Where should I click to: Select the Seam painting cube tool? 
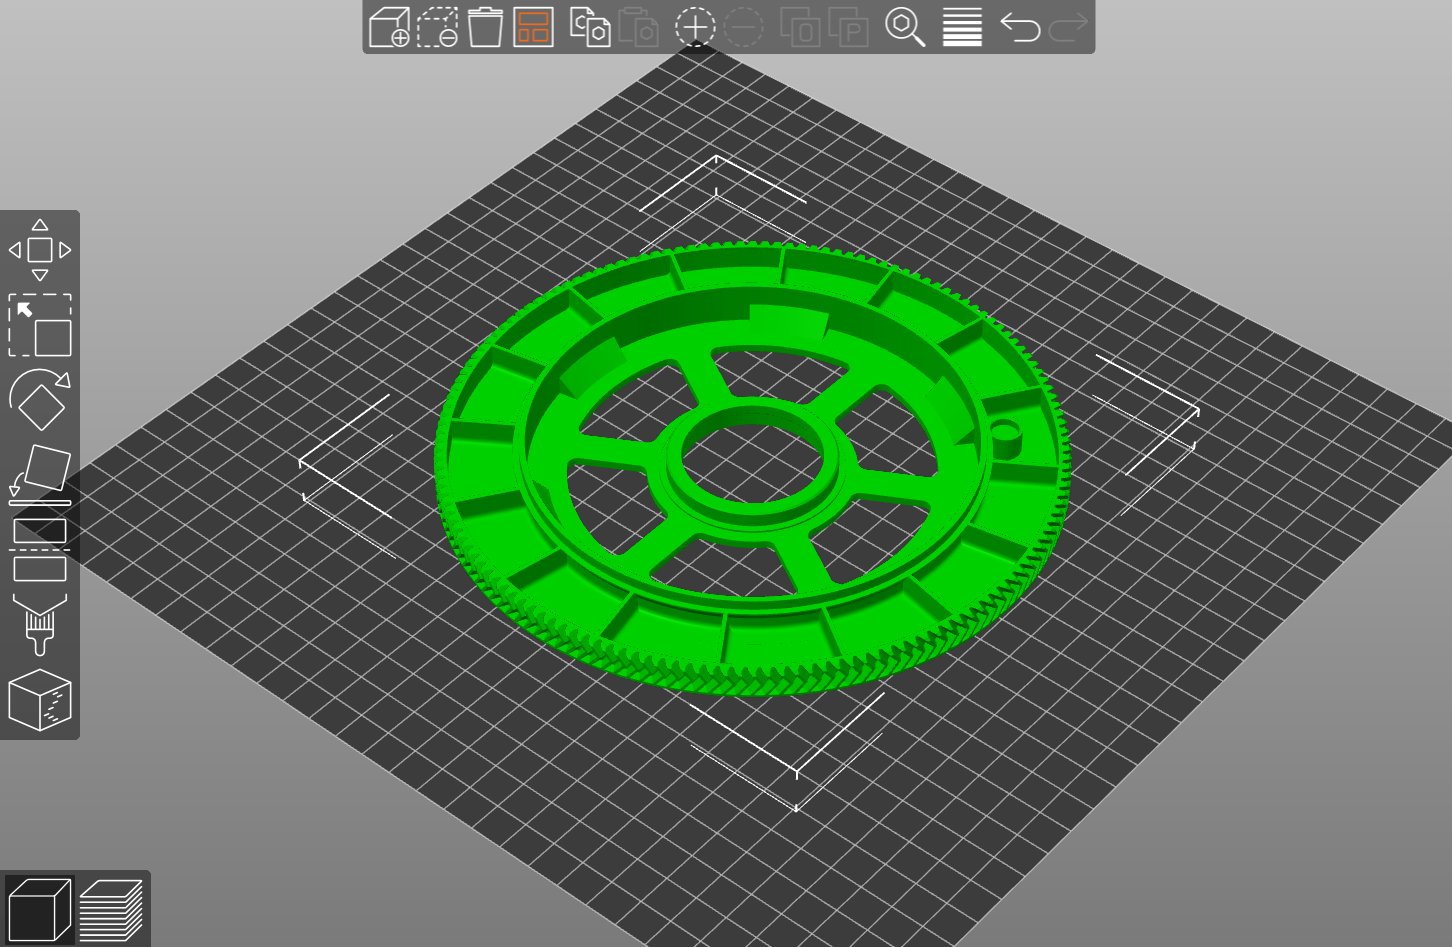40,700
